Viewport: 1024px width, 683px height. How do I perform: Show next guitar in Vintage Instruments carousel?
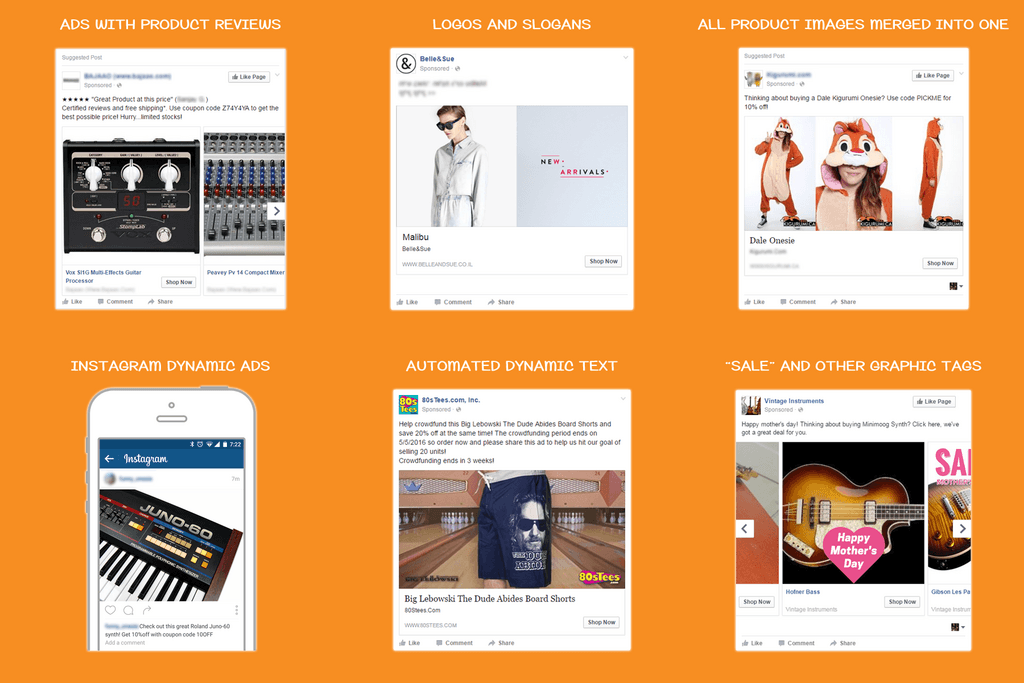[962, 528]
